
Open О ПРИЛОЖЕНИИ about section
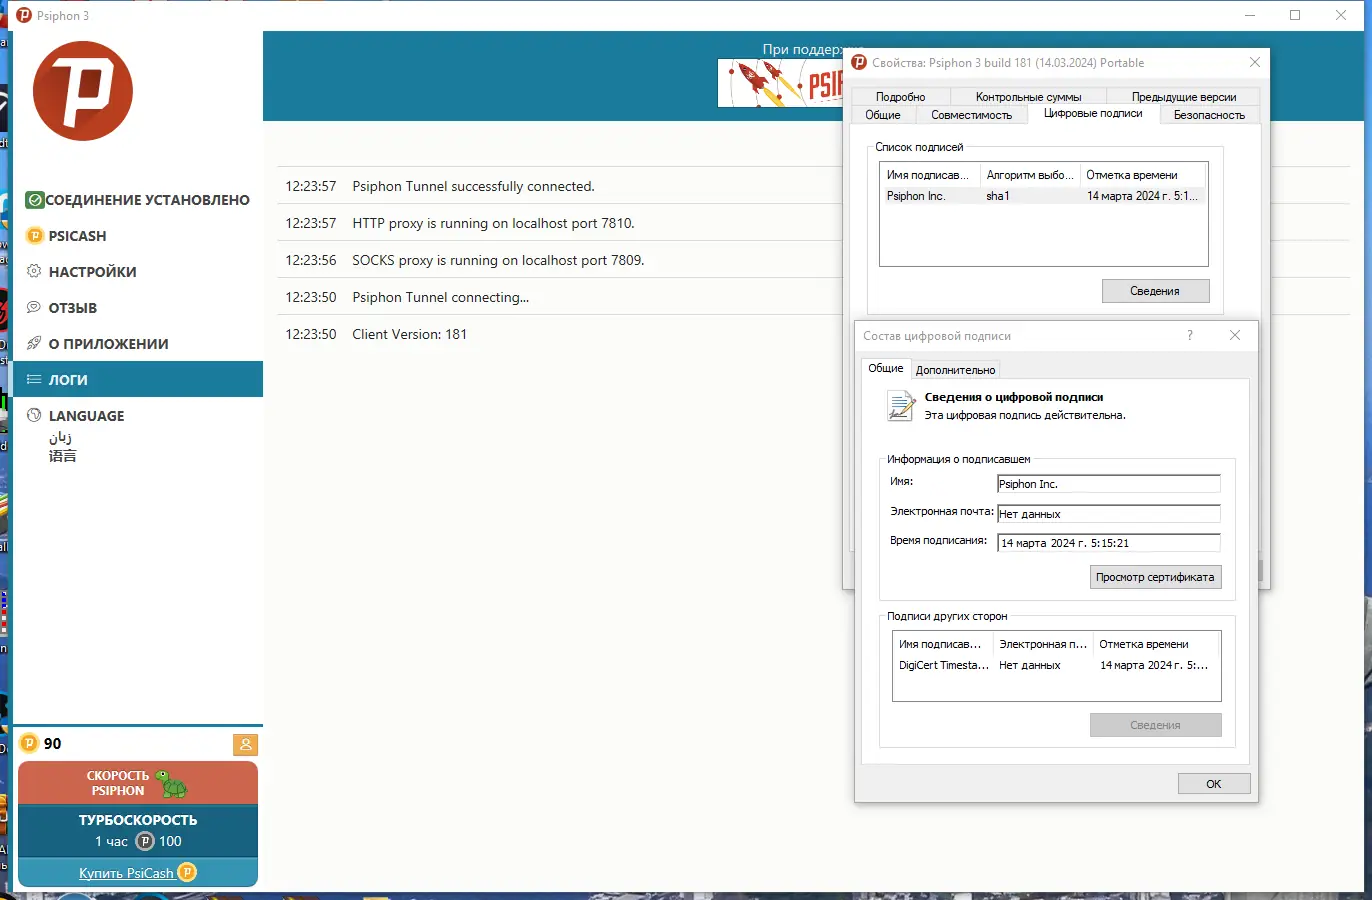(x=138, y=344)
